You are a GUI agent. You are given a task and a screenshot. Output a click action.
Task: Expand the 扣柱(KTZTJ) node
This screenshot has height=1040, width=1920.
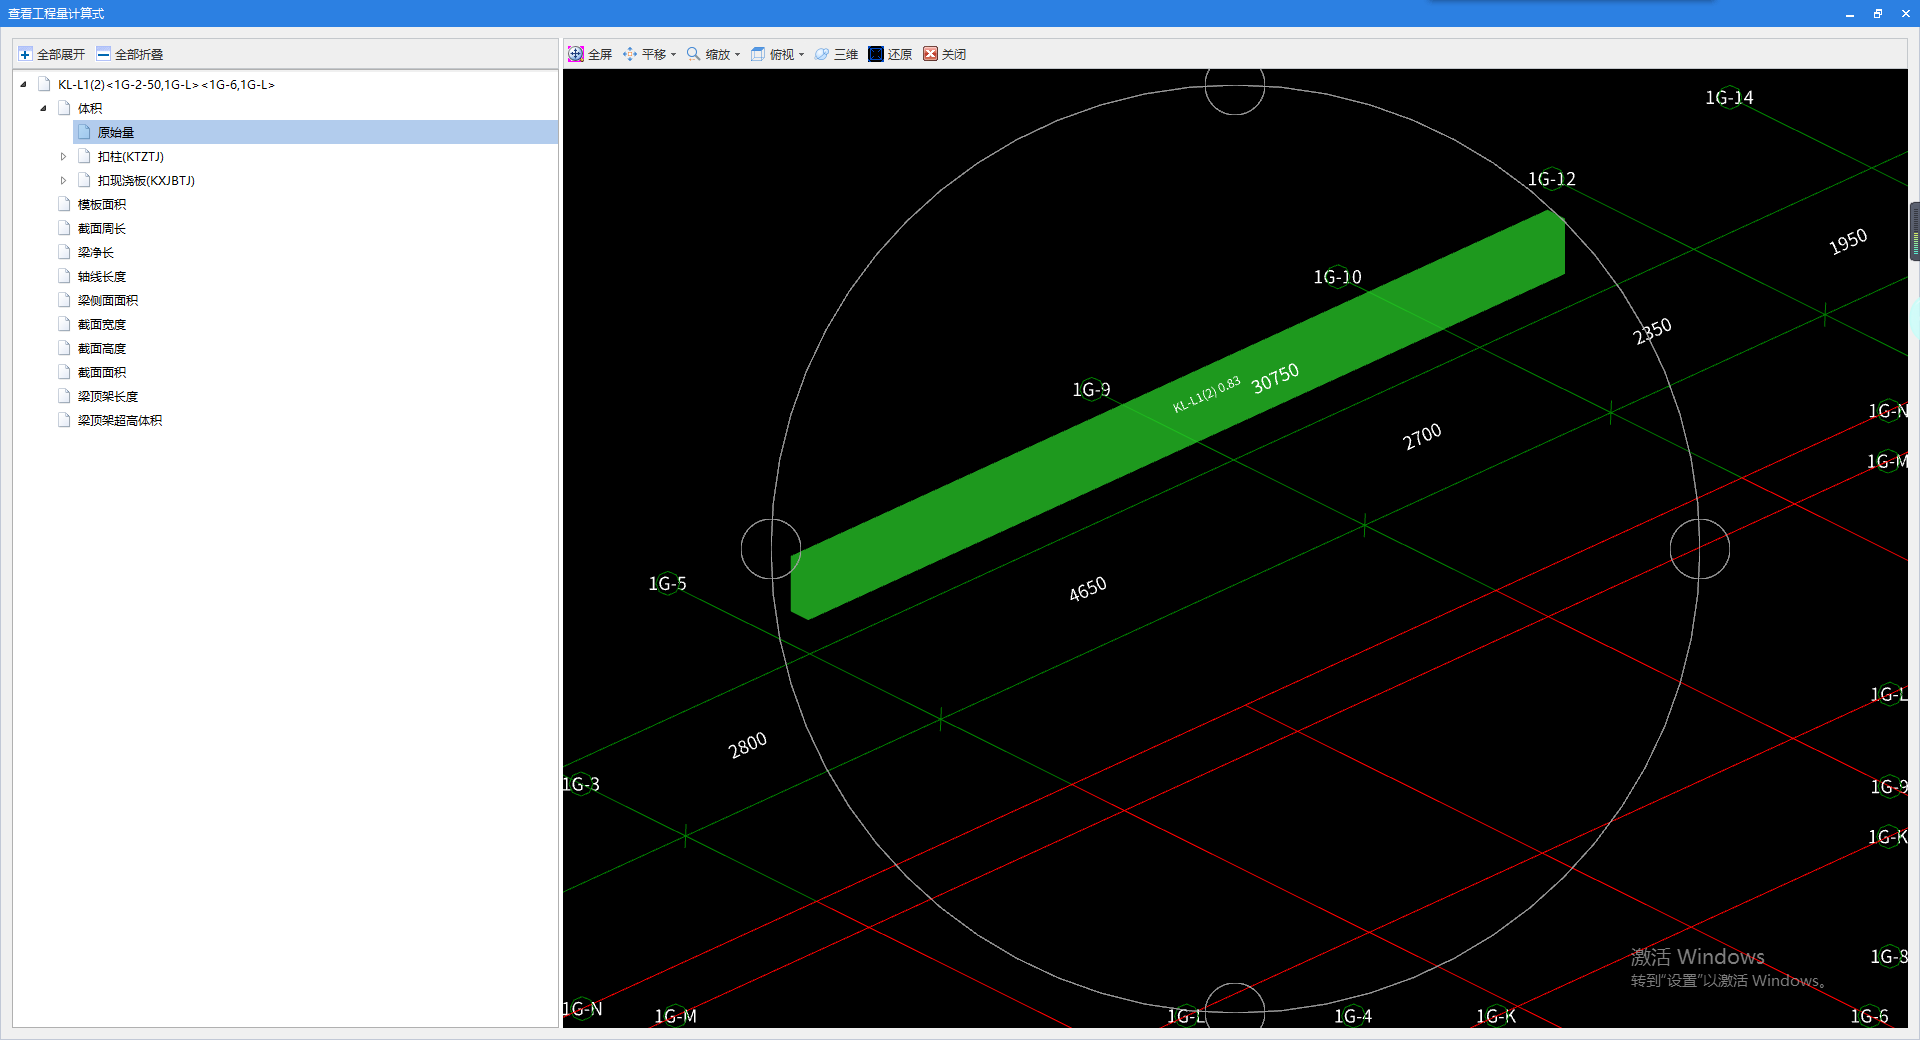[63, 156]
